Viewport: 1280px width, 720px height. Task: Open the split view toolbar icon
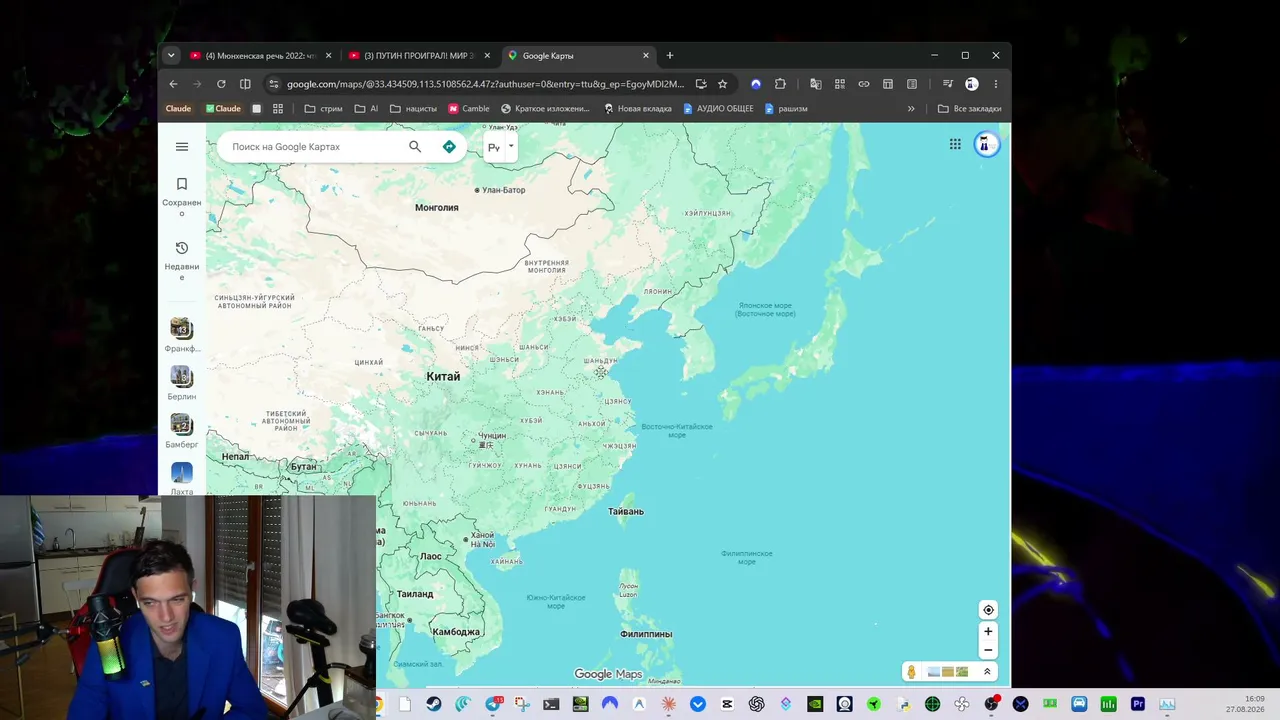(245, 84)
